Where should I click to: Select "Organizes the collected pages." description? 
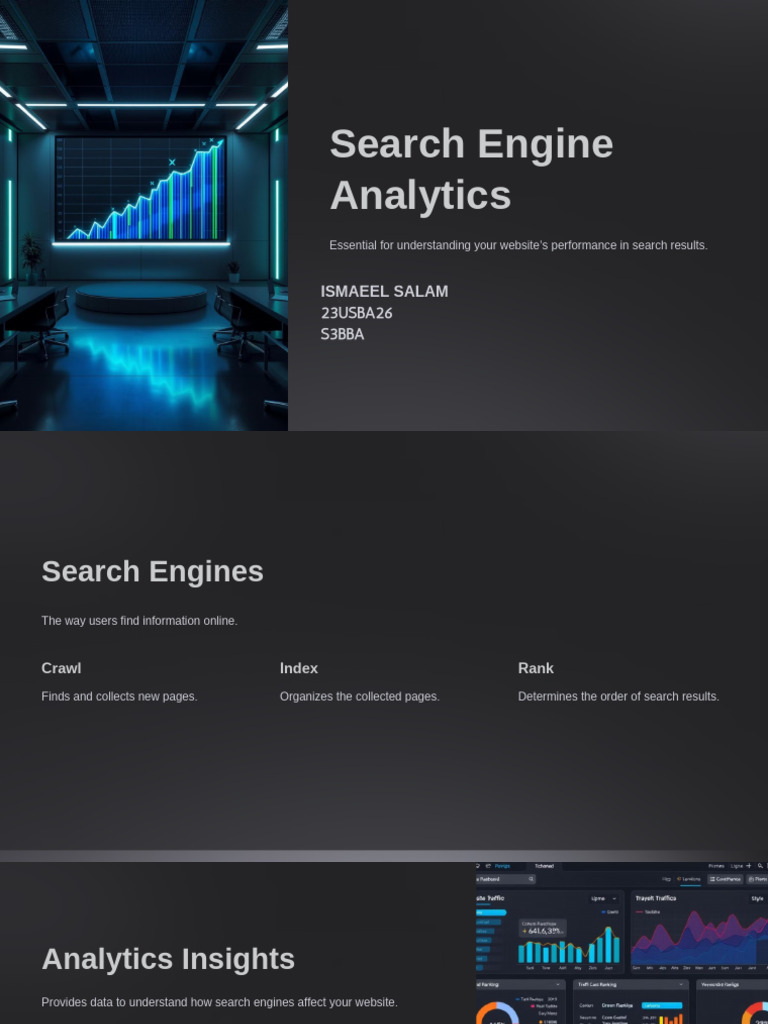[x=360, y=697]
